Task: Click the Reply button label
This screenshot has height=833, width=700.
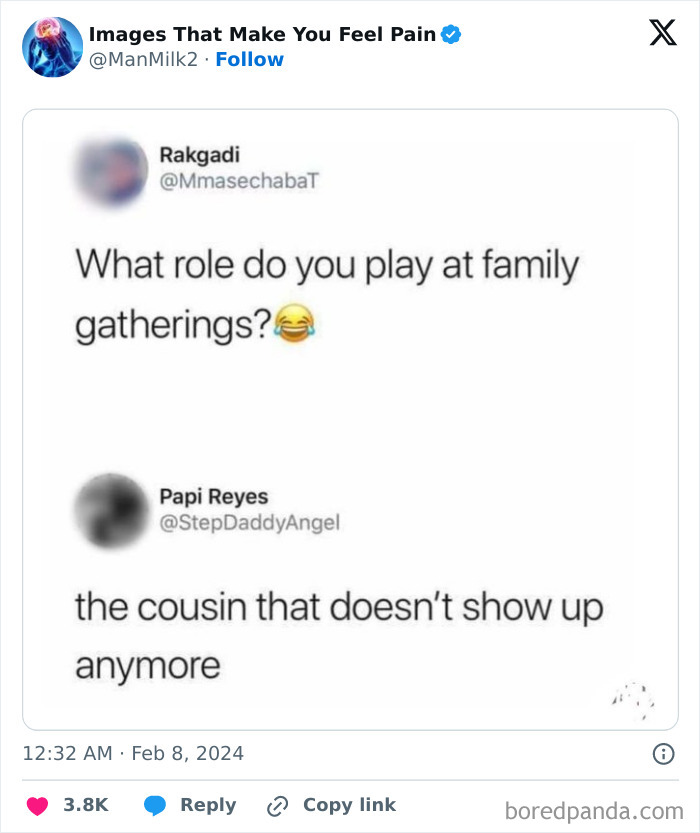Action: coord(208,805)
